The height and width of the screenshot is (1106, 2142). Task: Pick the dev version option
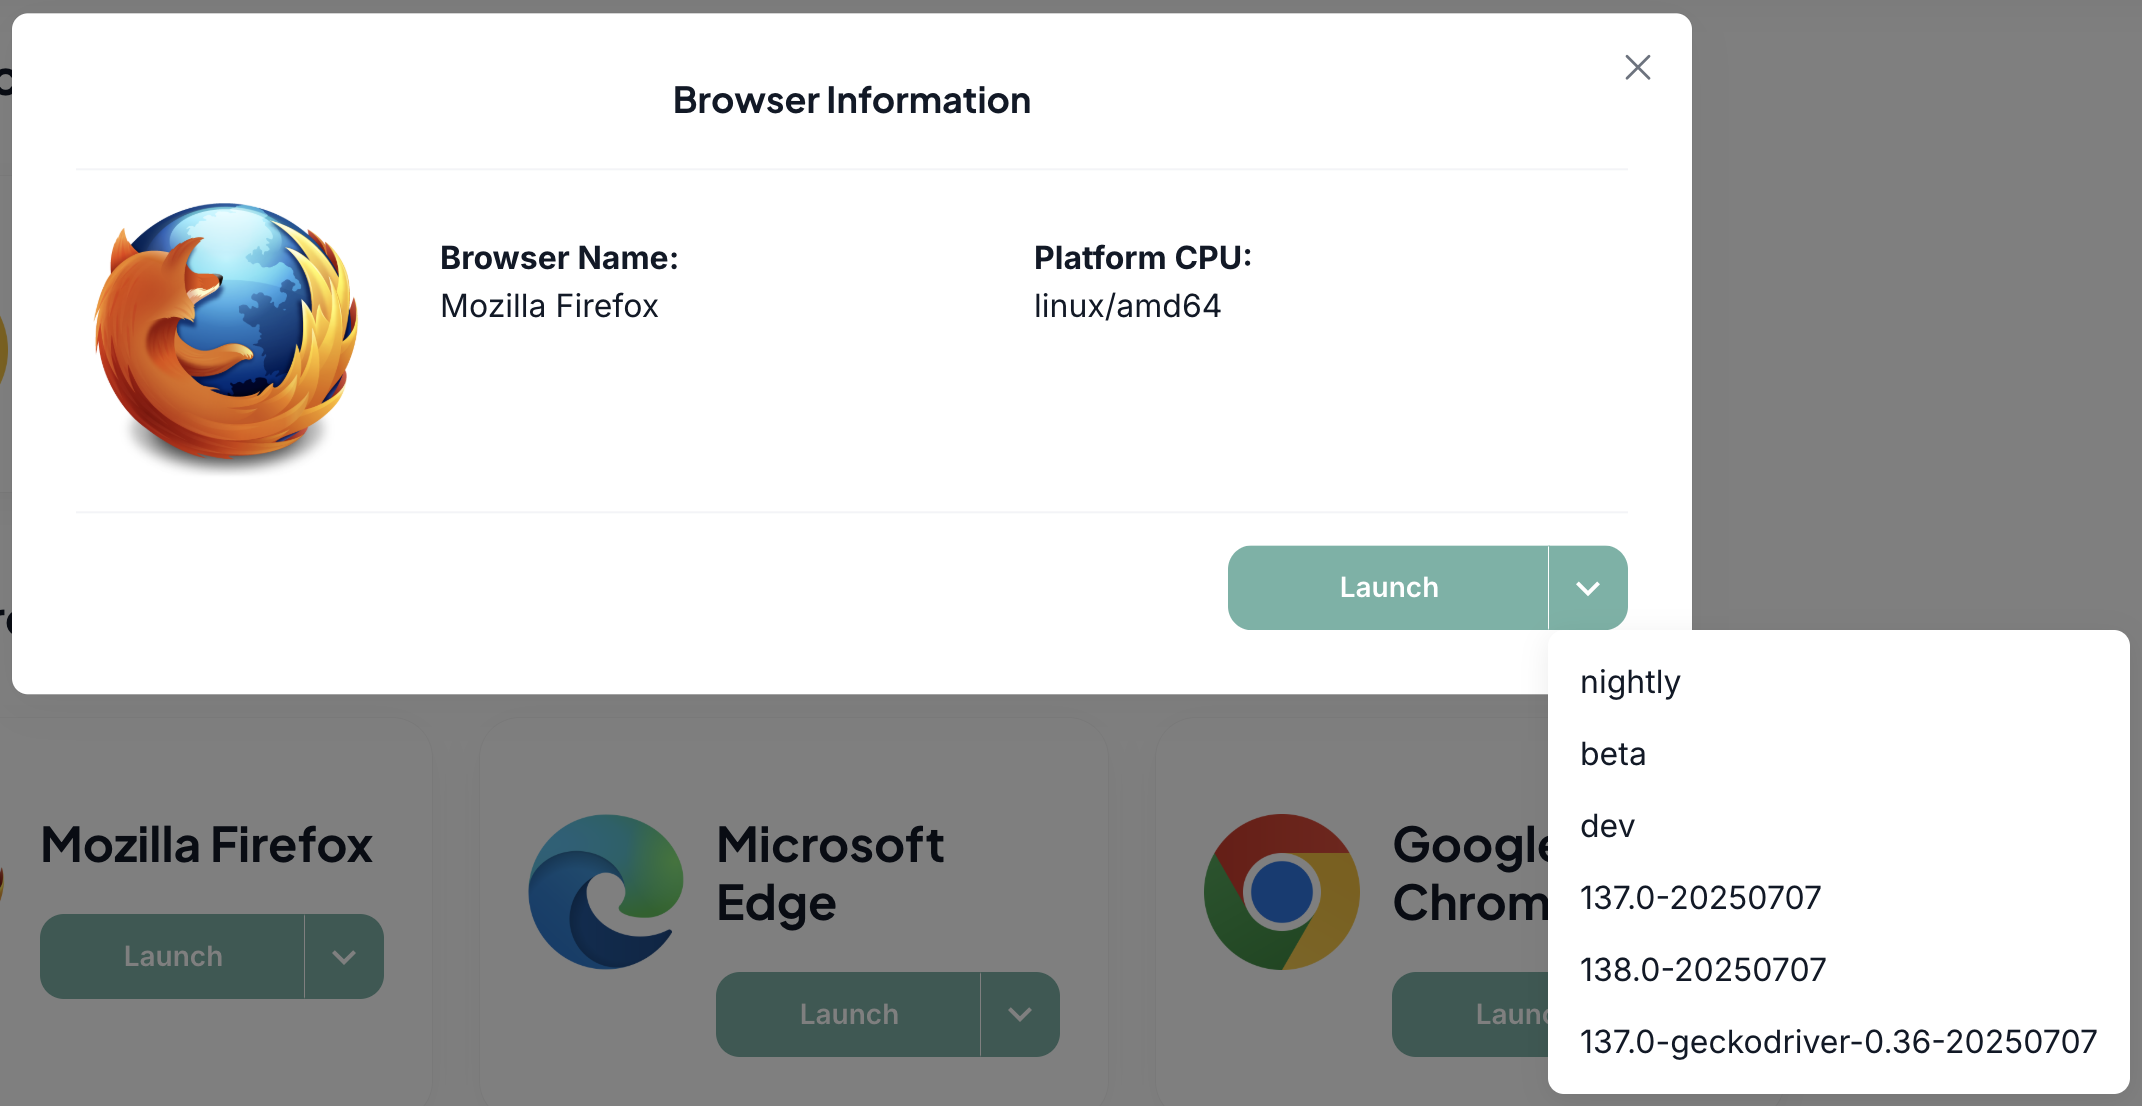click(1838, 826)
